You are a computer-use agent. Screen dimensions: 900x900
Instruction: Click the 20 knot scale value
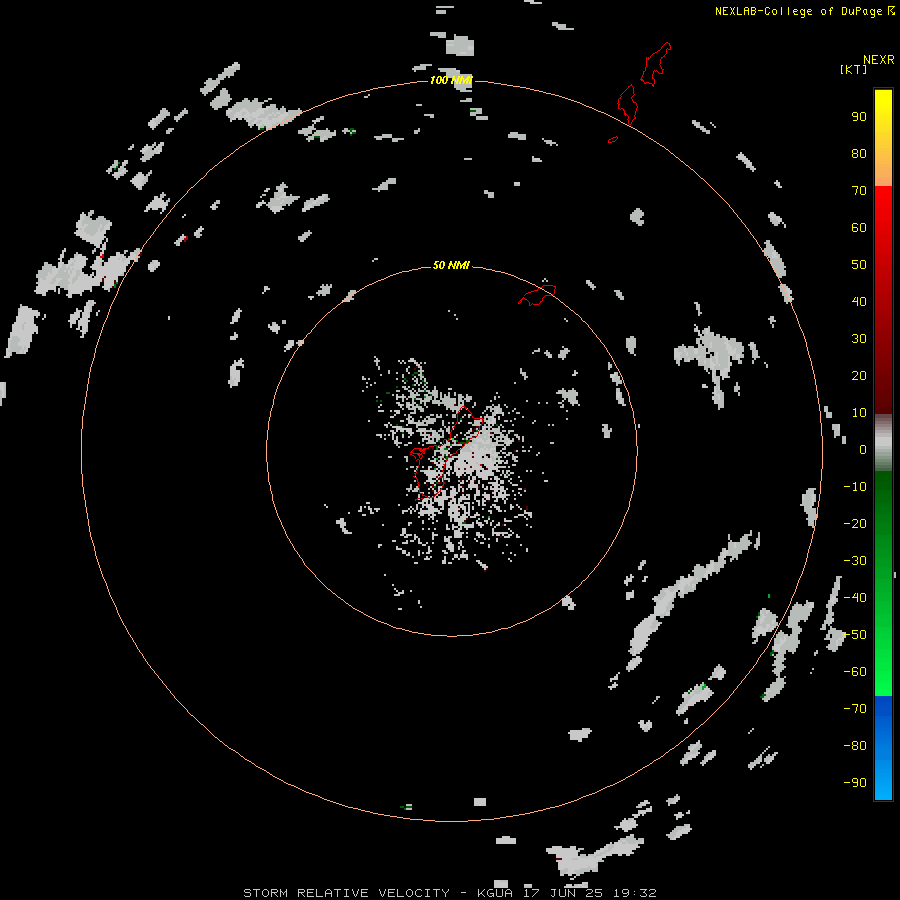tap(859, 375)
